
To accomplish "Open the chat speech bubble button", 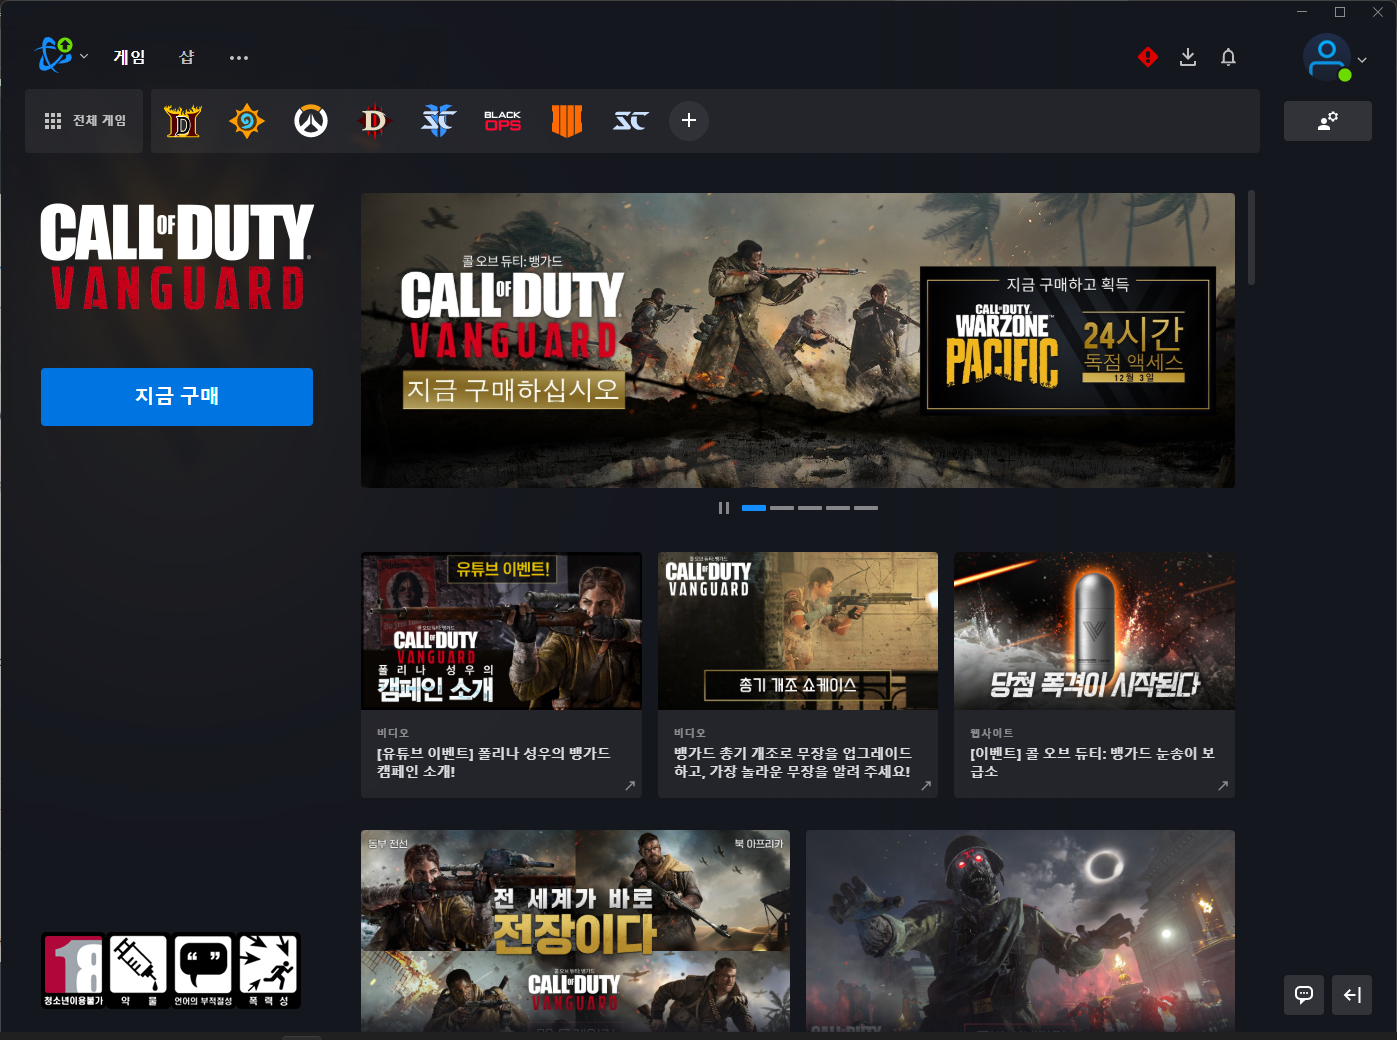I will pyautogui.click(x=1304, y=995).
